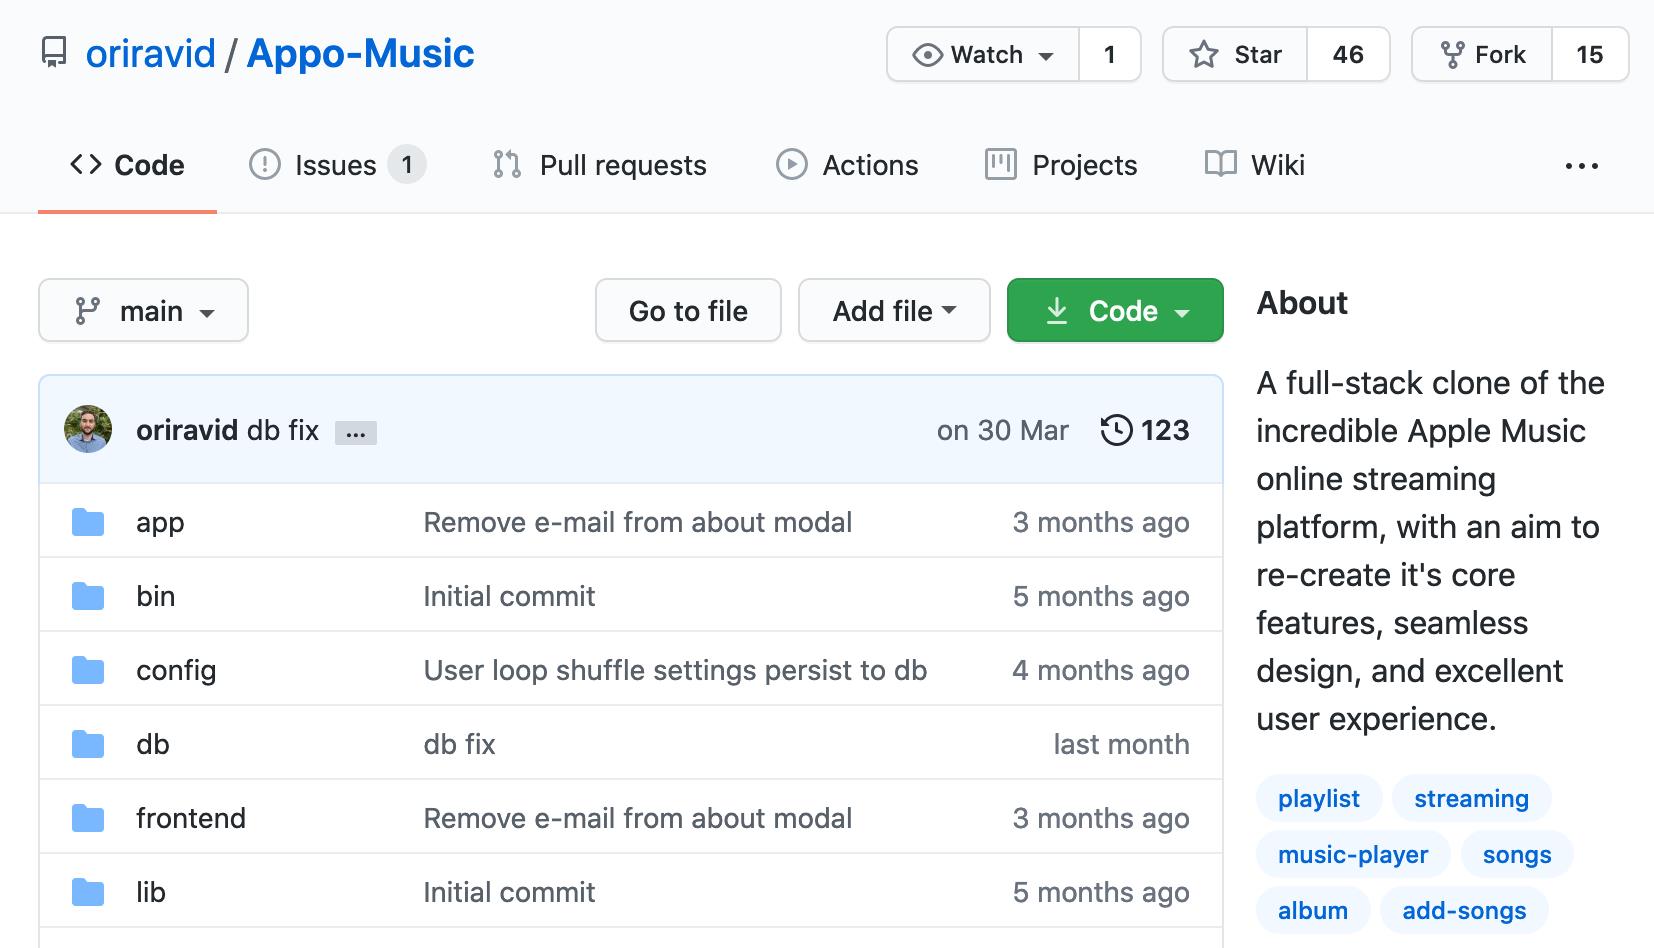This screenshot has width=1654, height=948.
Task: Click '4 months ago' in the config row
Action: [x=1101, y=670]
